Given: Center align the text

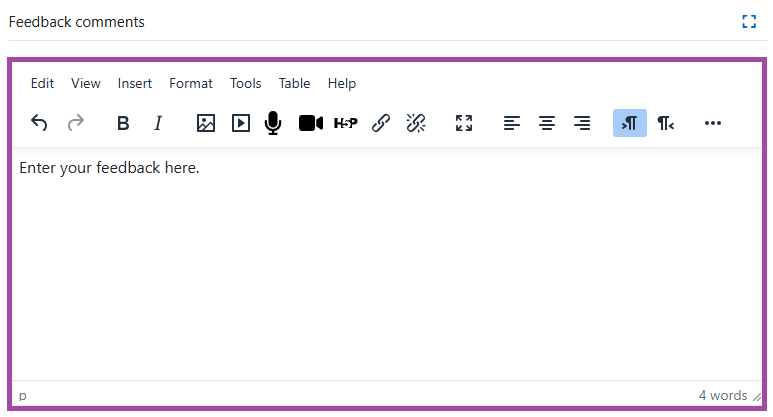Looking at the screenshot, I should pyautogui.click(x=547, y=123).
